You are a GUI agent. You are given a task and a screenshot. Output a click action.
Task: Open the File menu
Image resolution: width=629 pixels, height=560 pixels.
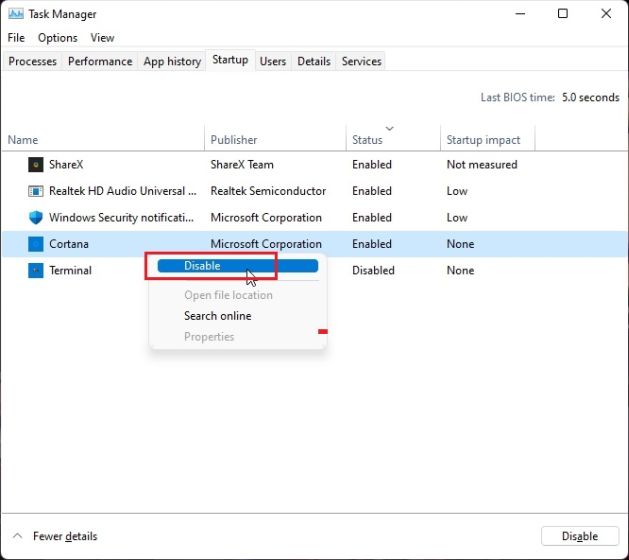(x=16, y=38)
